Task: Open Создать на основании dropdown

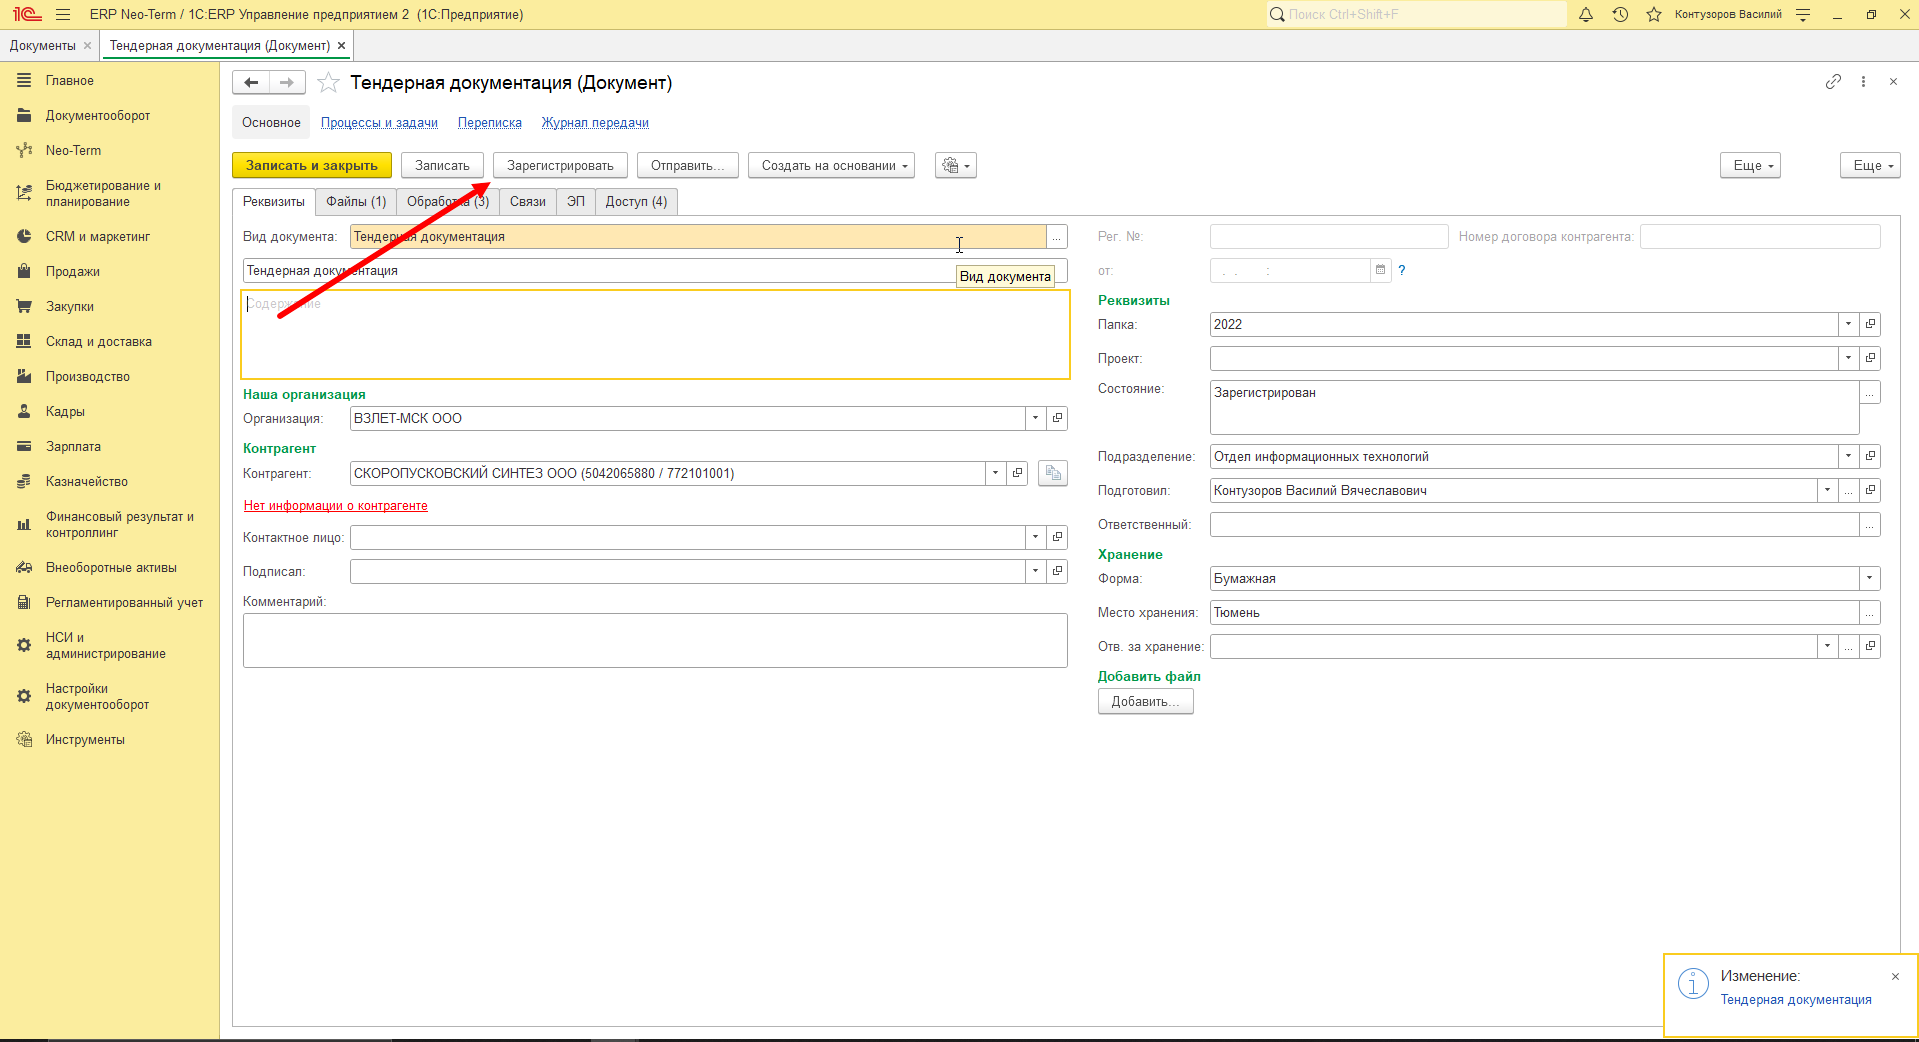Action: pos(831,165)
